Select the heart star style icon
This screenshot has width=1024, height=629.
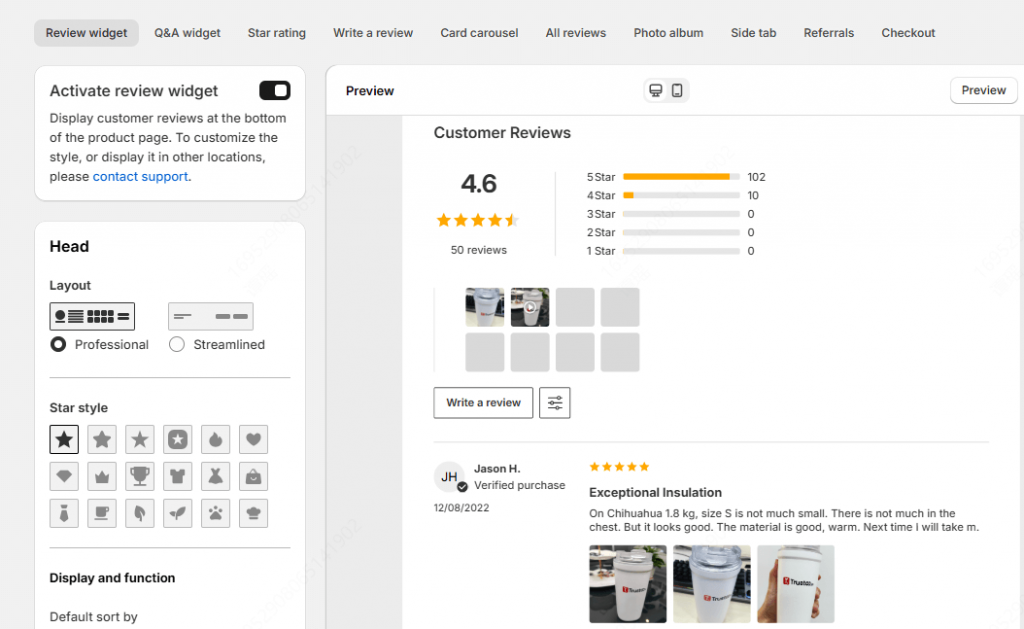pos(253,439)
